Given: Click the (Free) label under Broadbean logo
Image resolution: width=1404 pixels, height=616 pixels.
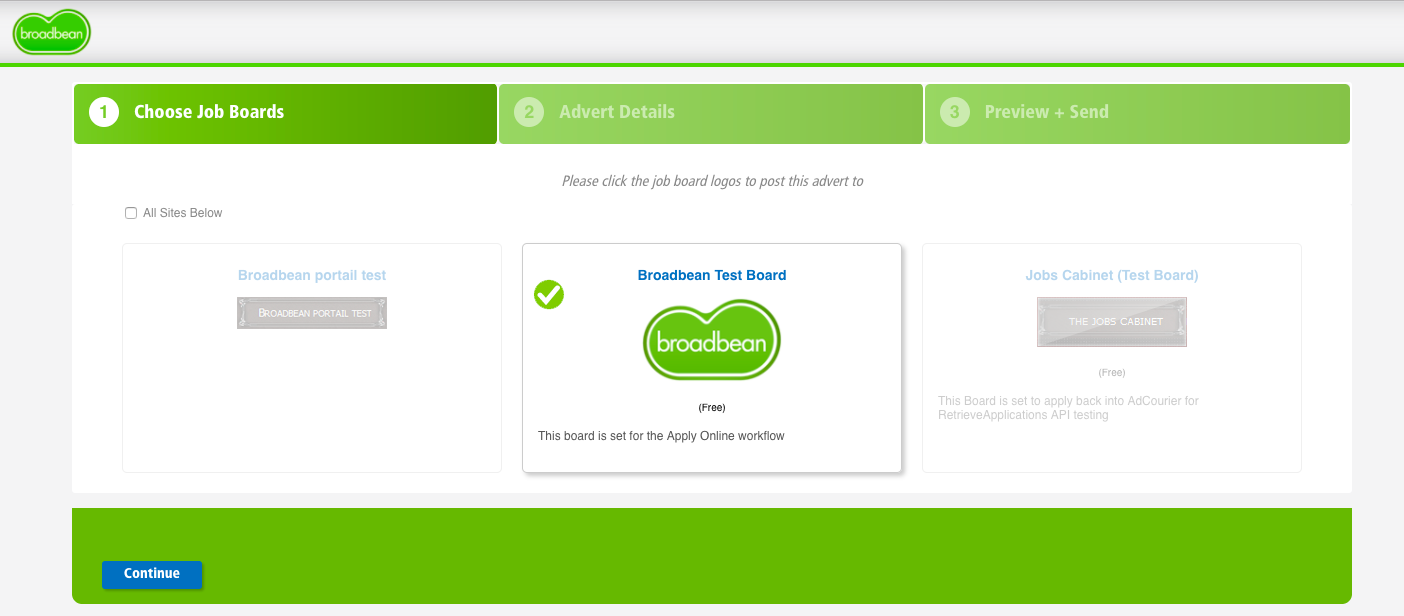Looking at the screenshot, I should point(712,408).
